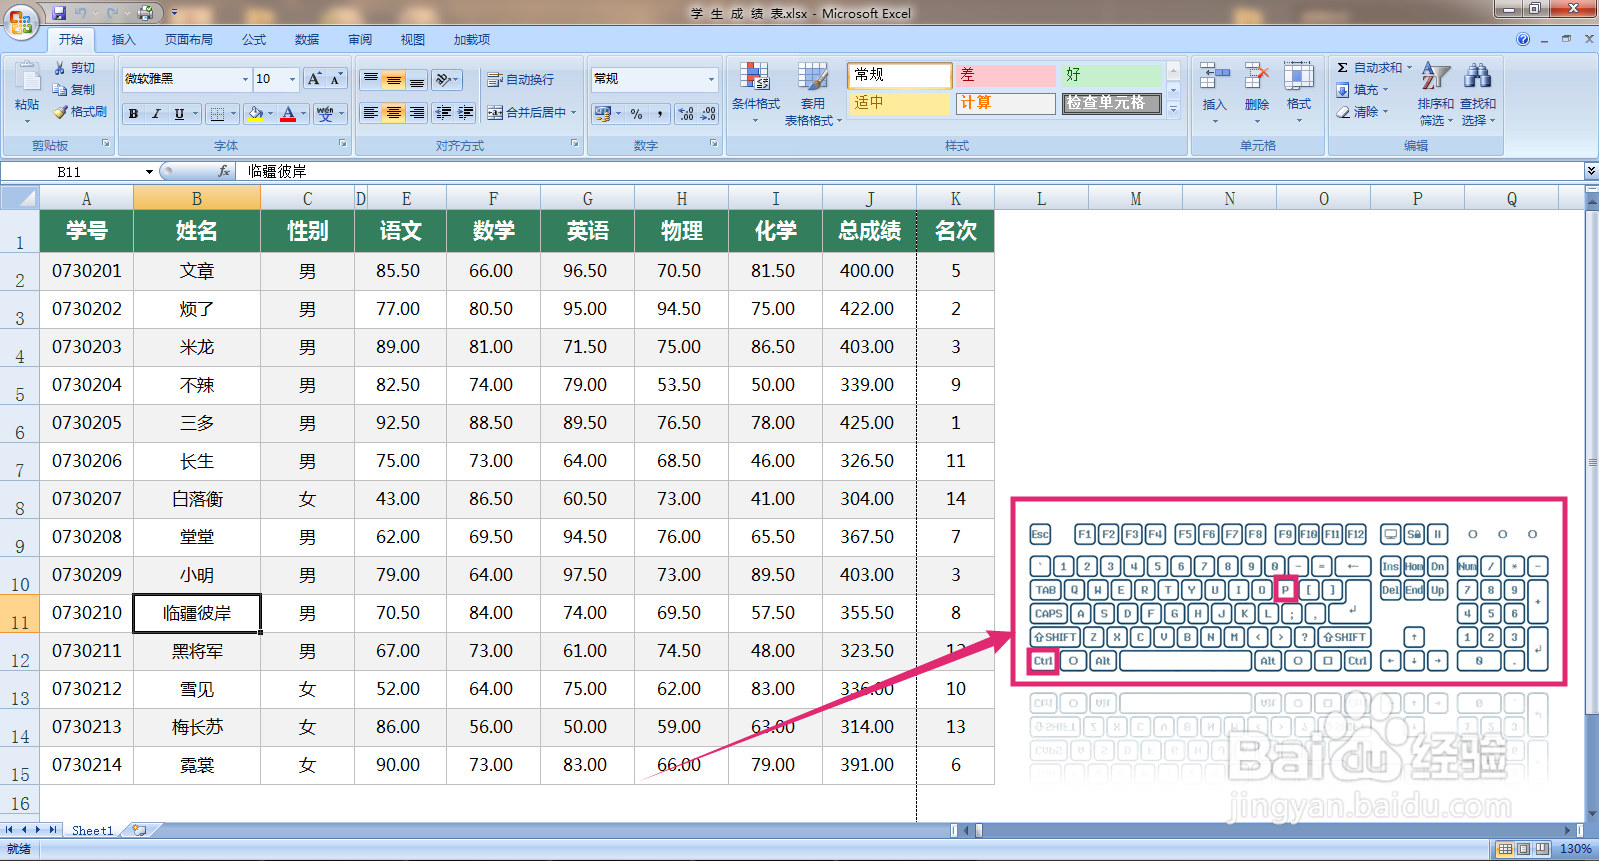
Task: Open the 视图 (View) tab
Action: point(413,39)
